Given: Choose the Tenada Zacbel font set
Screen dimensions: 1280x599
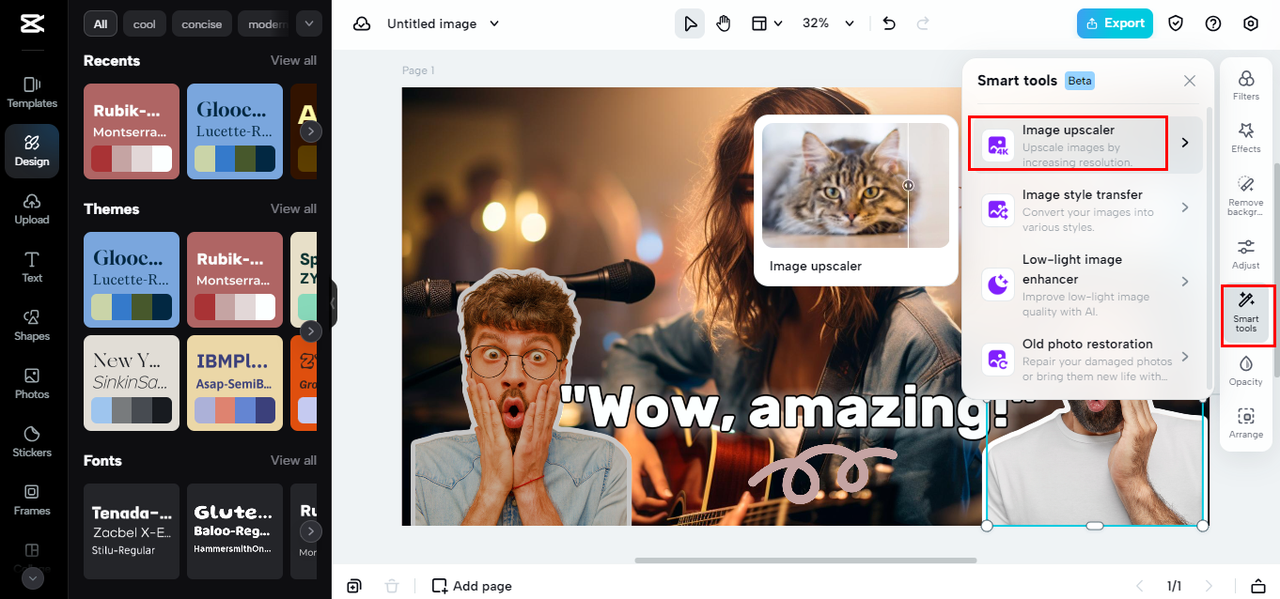Looking at the screenshot, I should [132, 531].
